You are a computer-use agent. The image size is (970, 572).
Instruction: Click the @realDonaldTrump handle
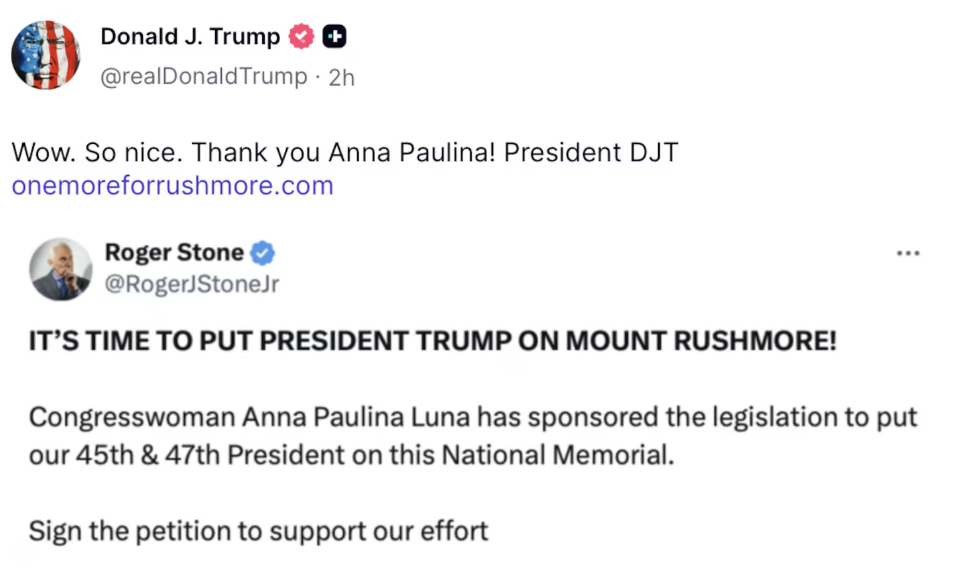204,77
